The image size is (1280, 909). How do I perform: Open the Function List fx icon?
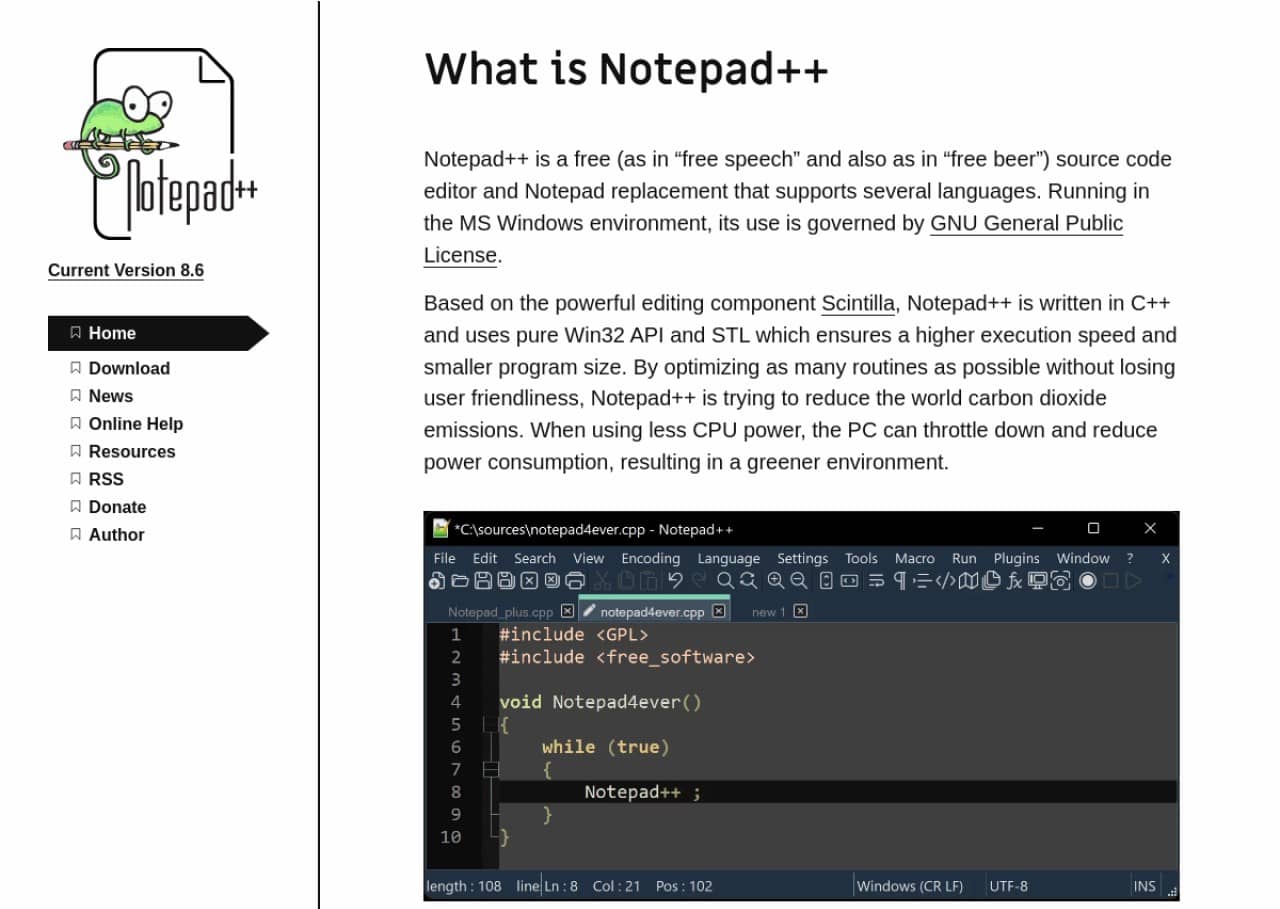pyautogui.click(x=1014, y=580)
